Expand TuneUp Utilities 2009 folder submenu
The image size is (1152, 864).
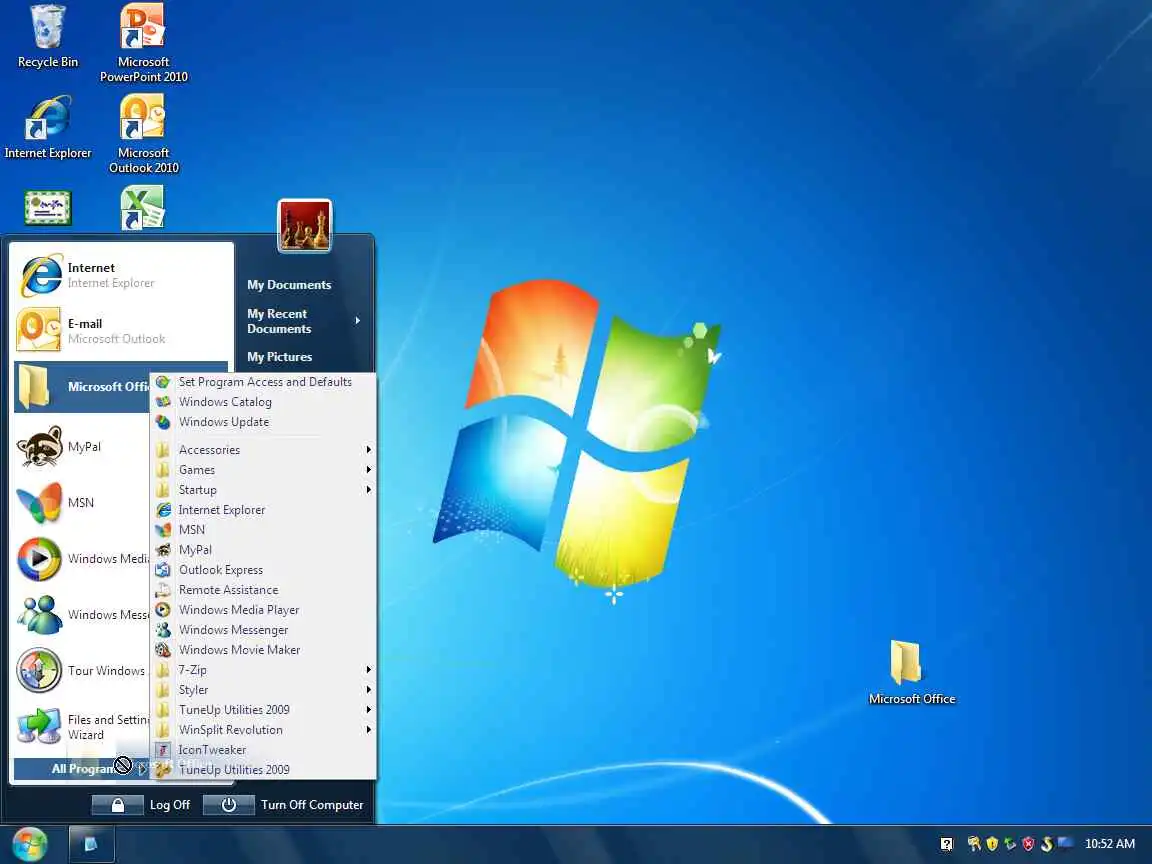264,710
